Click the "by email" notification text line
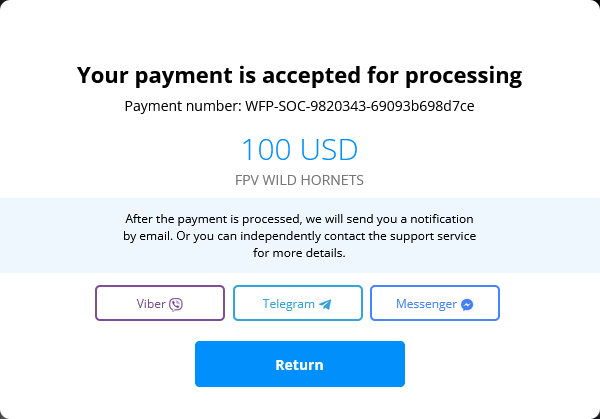The image size is (600, 419). tap(299, 236)
